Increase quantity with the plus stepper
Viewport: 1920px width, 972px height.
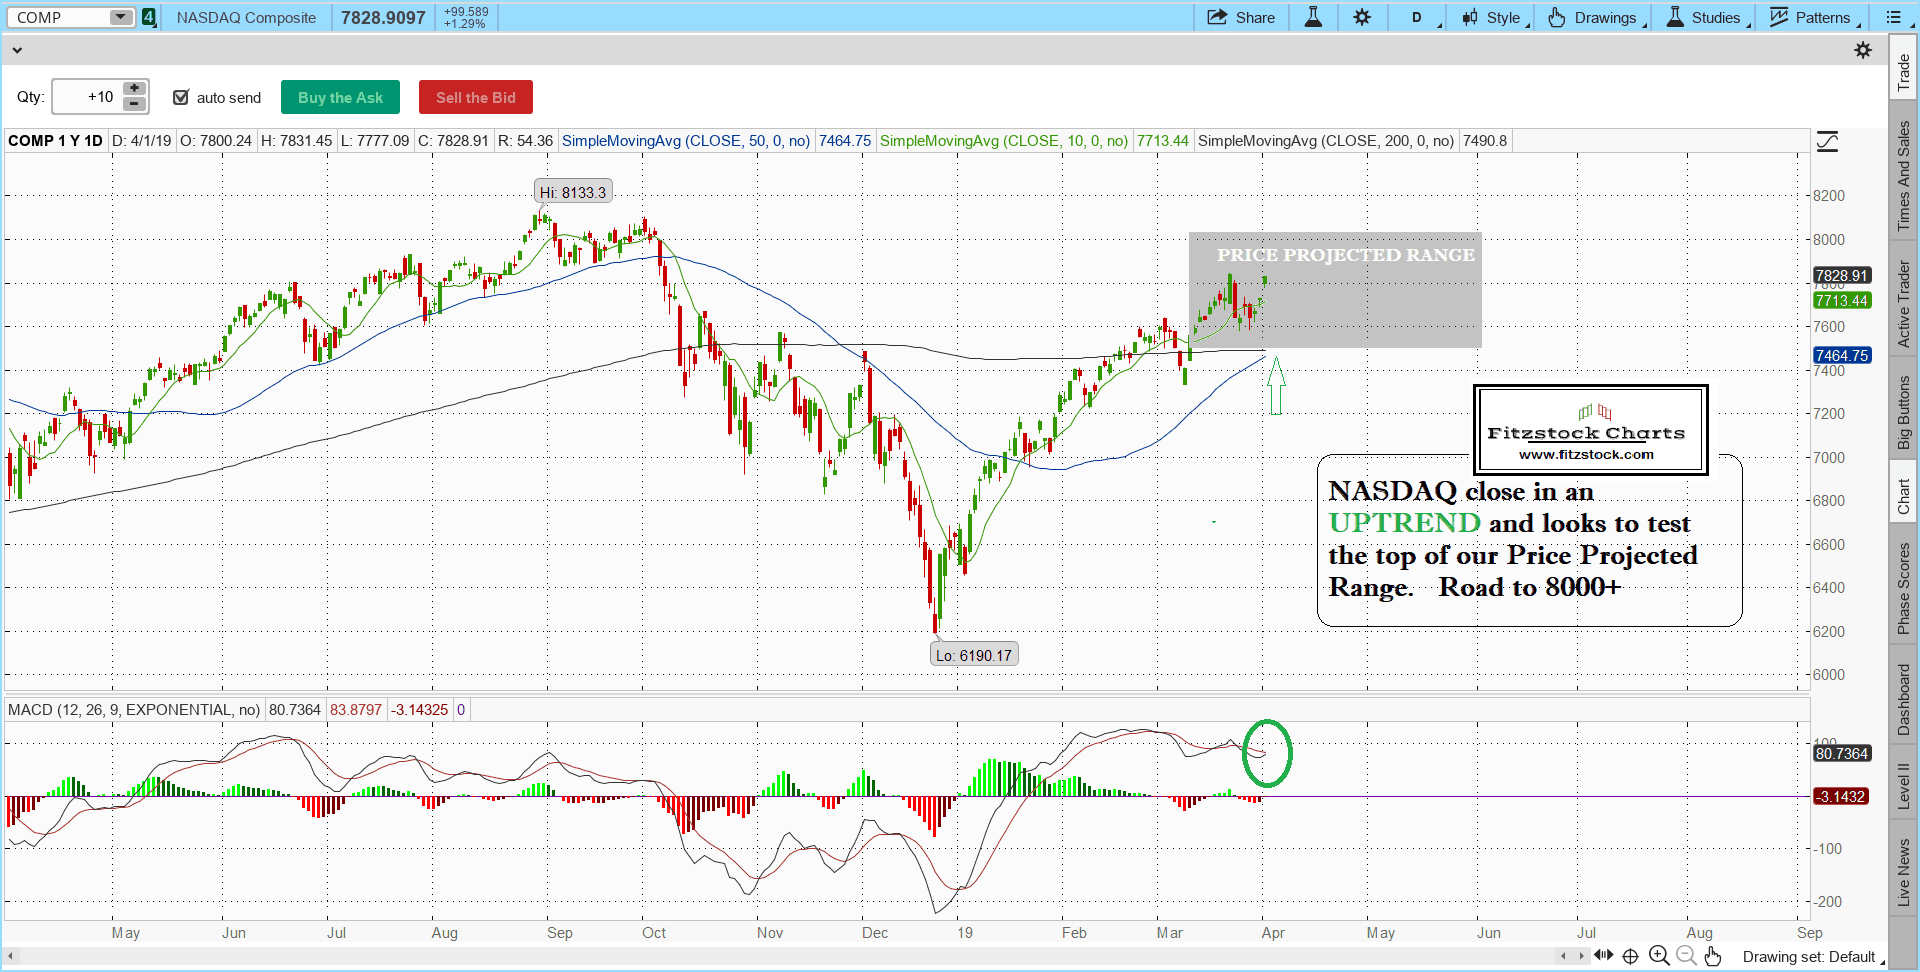pos(134,89)
